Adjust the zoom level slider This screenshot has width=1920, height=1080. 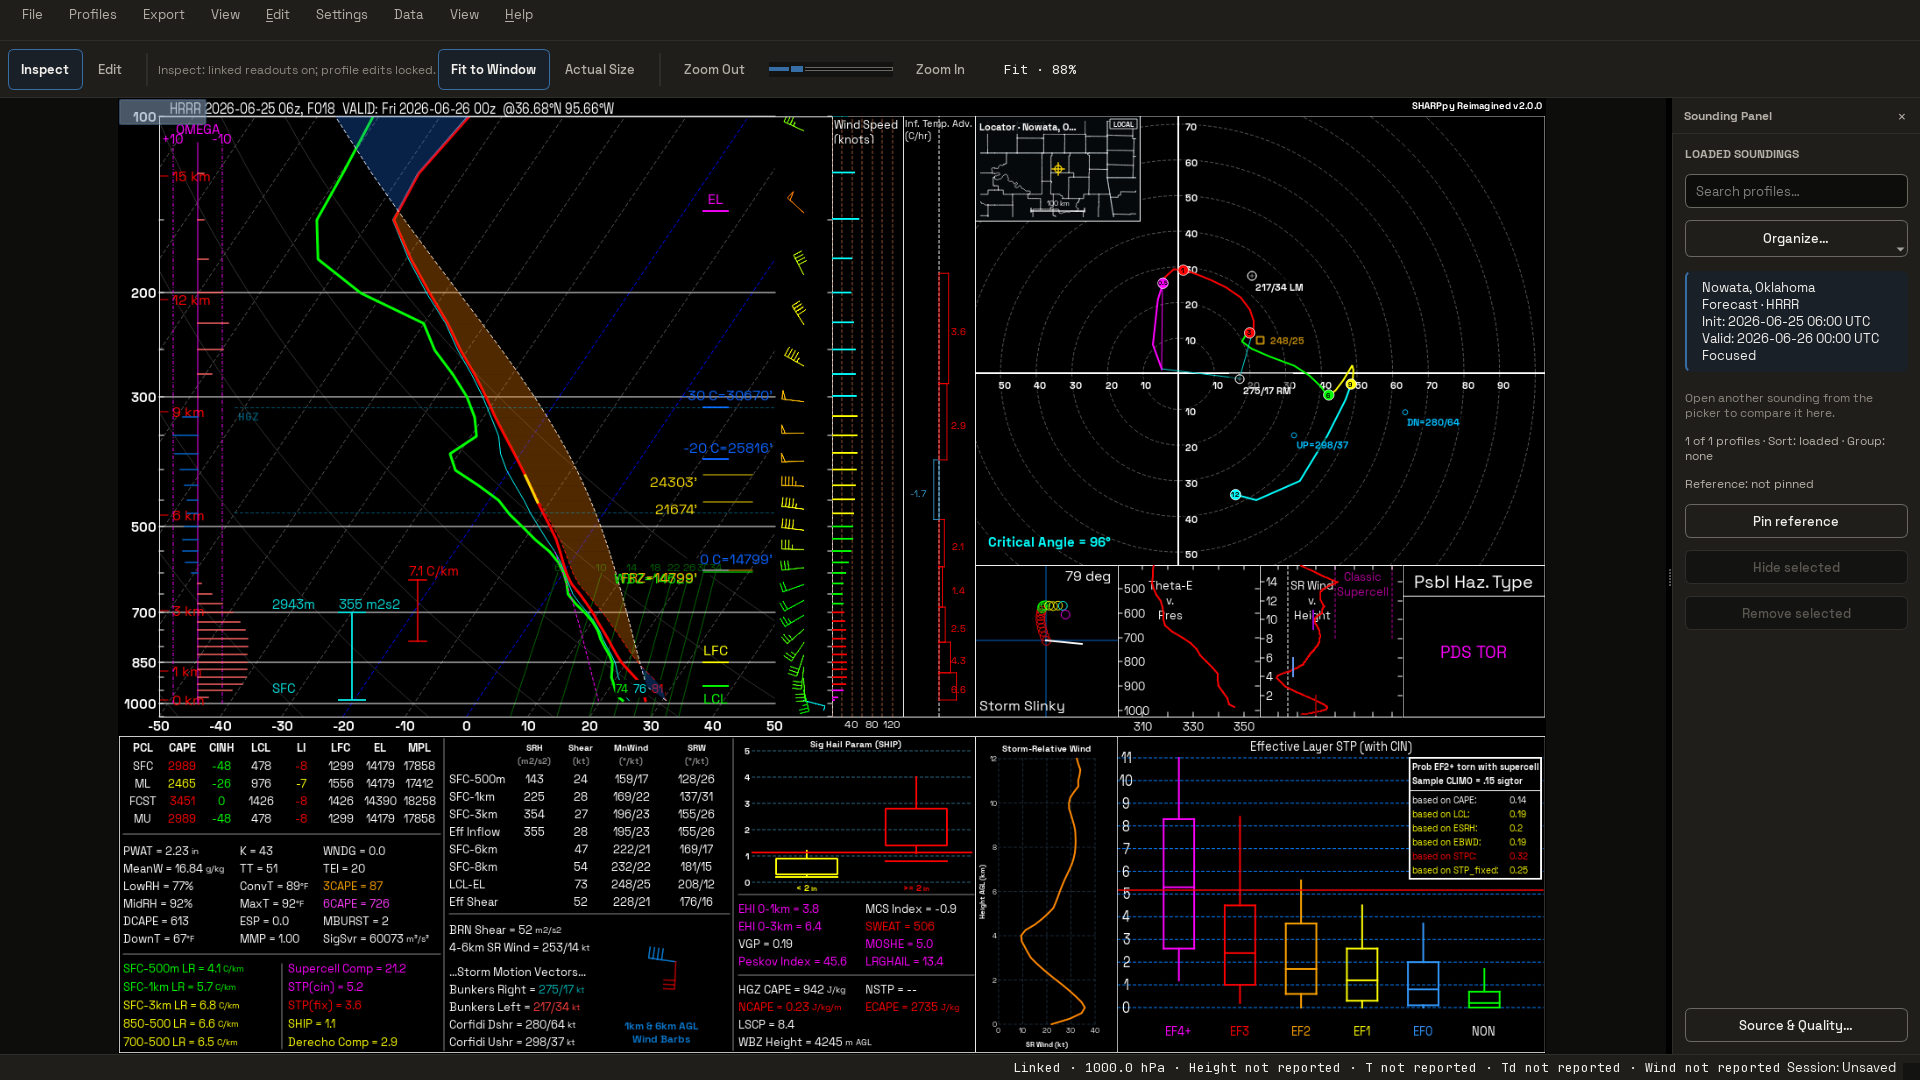point(830,69)
